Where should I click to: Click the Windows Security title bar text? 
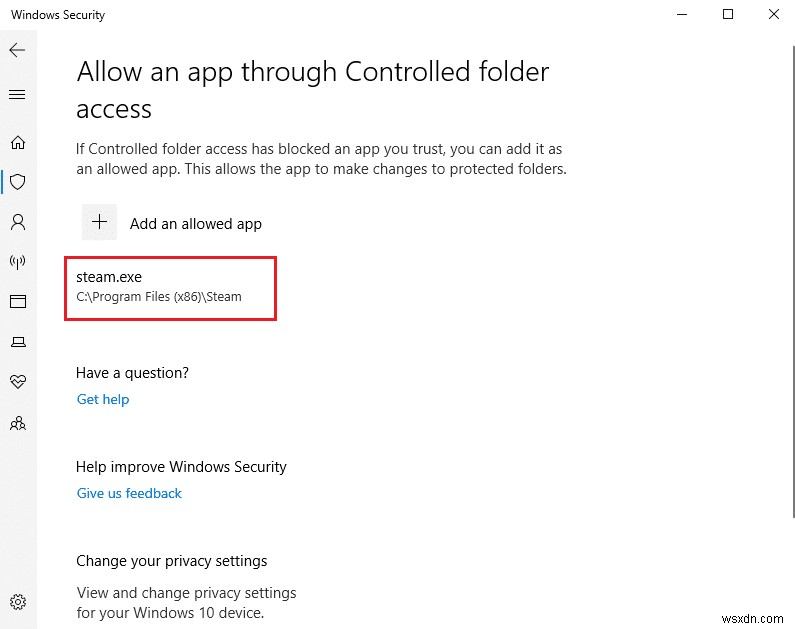pos(58,15)
